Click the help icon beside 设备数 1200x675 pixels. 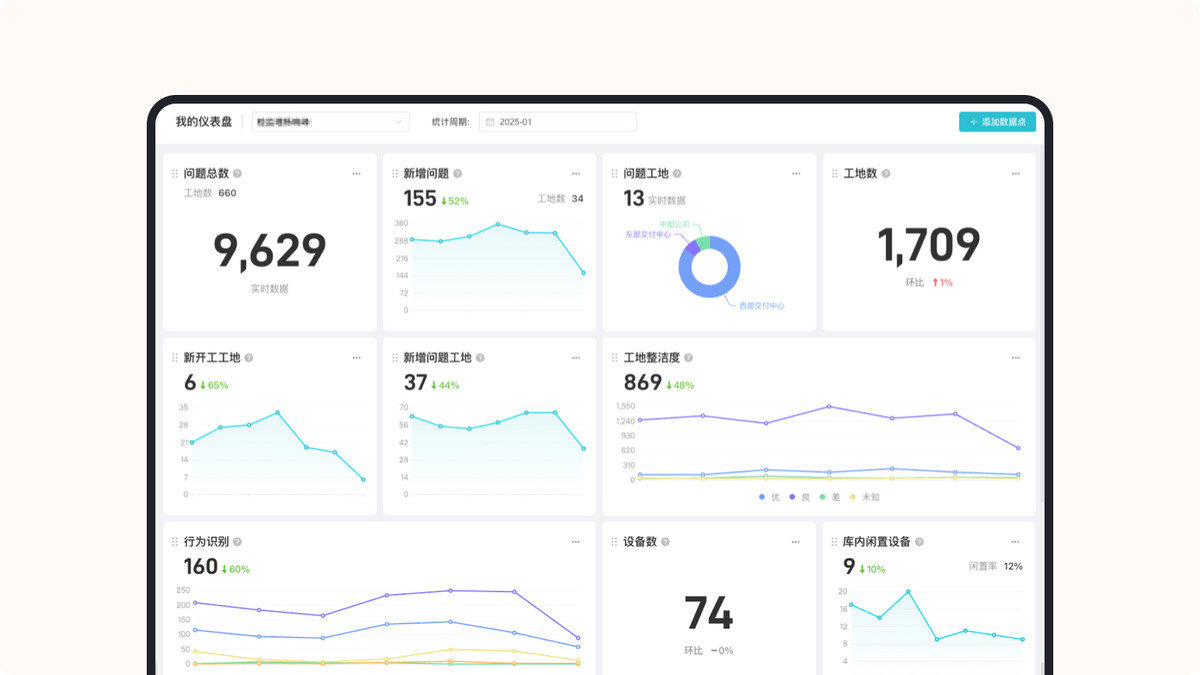(665, 541)
